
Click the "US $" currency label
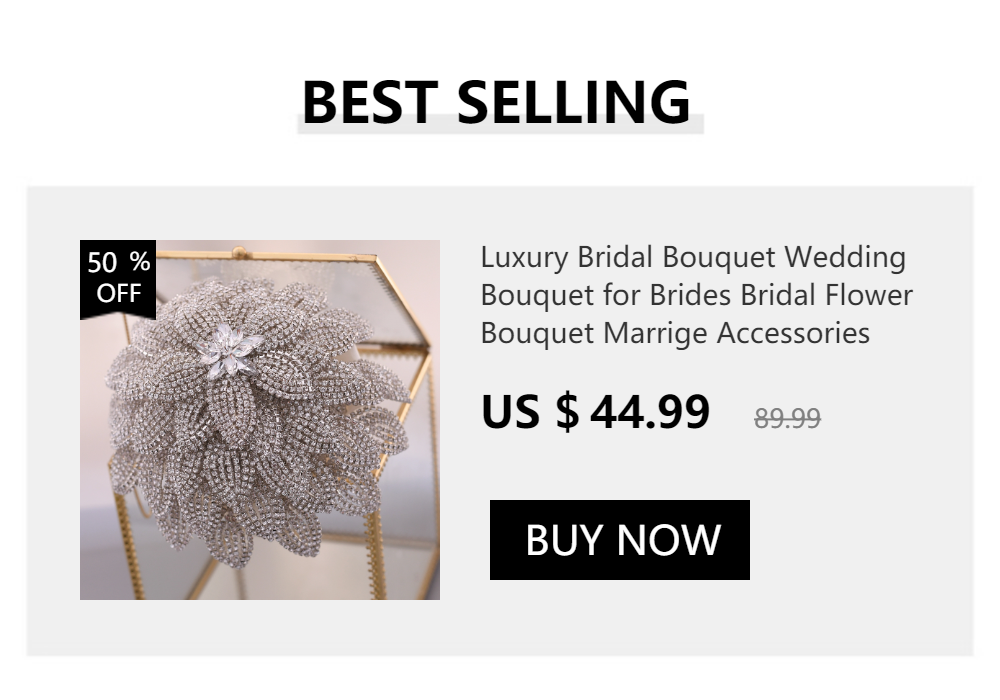[530, 412]
